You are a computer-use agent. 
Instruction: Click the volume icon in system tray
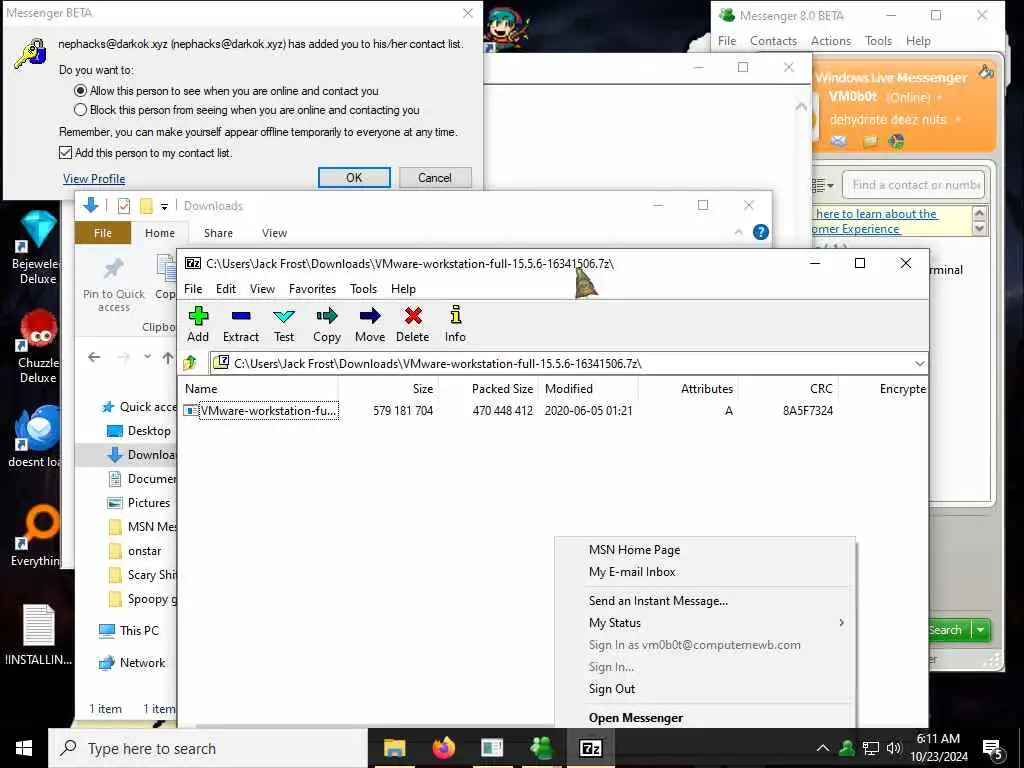tap(893, 748)
